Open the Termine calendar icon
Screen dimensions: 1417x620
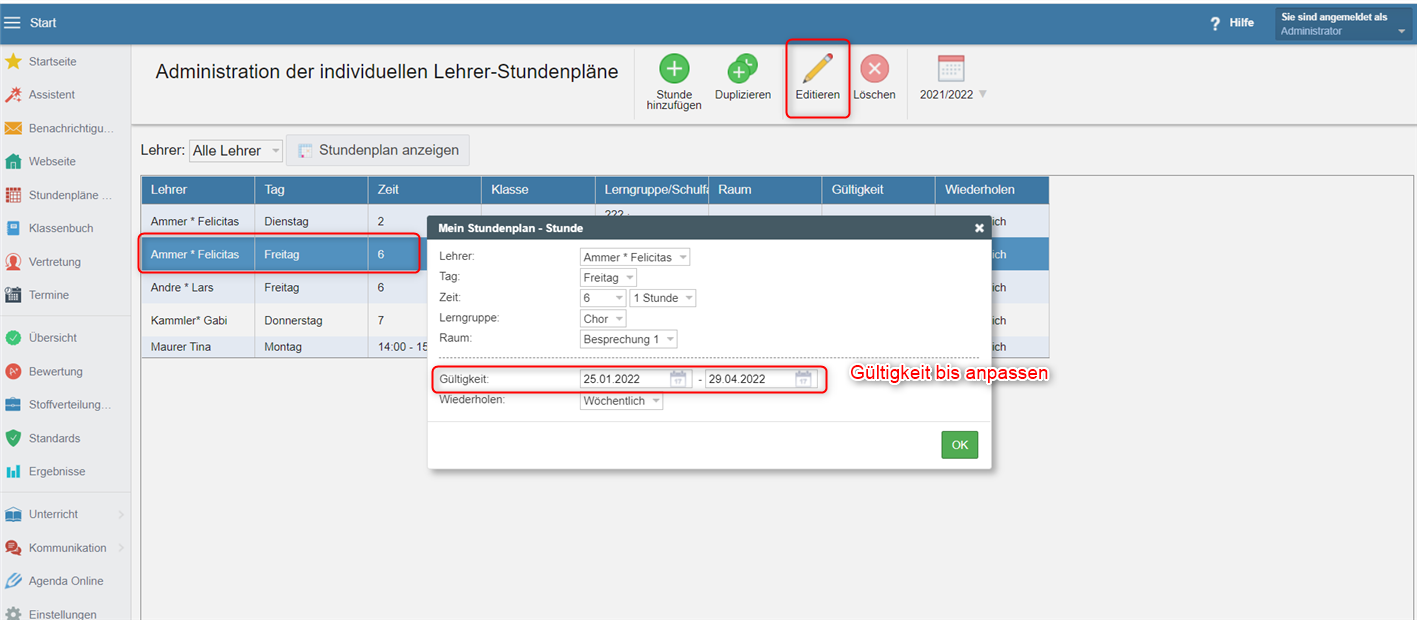point(13,295)
